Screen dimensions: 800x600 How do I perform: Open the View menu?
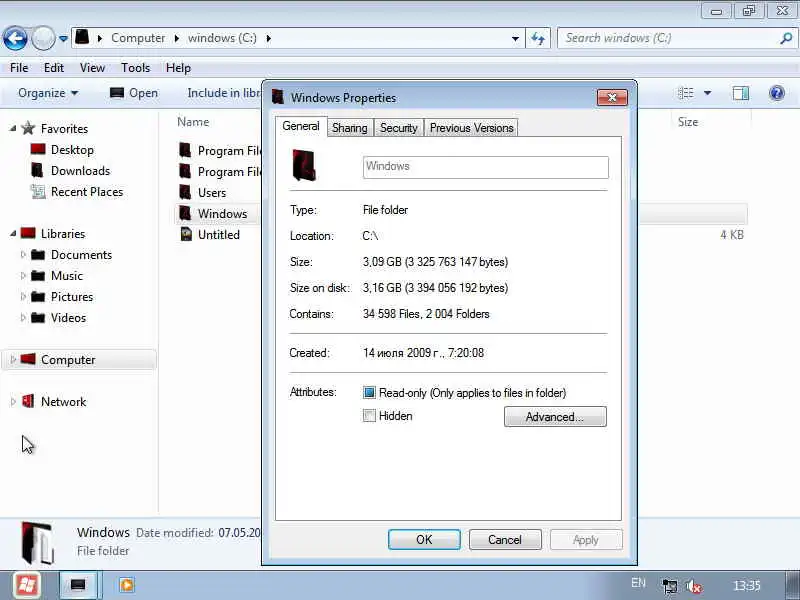[x=92, y=68]
